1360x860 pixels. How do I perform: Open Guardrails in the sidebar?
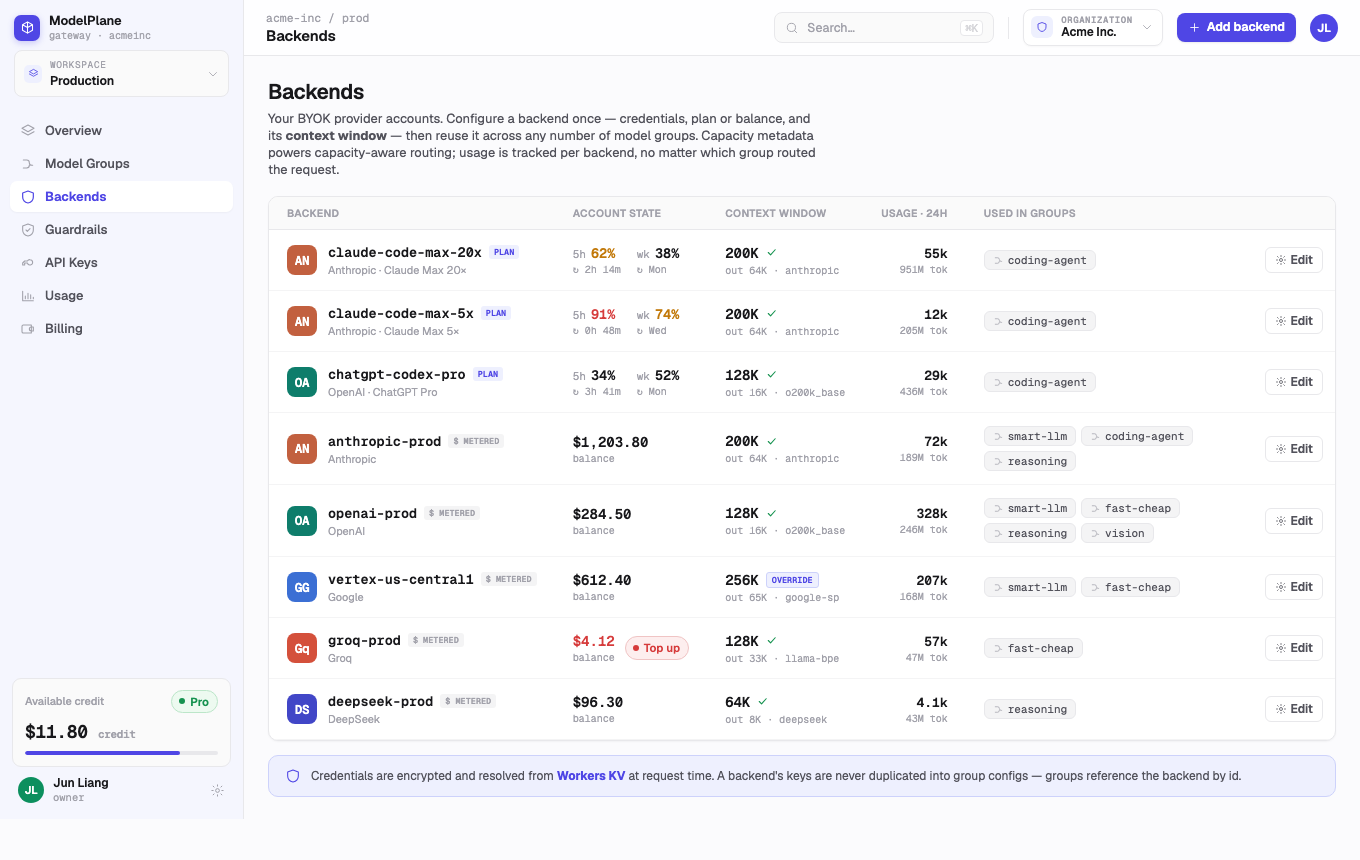121,229
